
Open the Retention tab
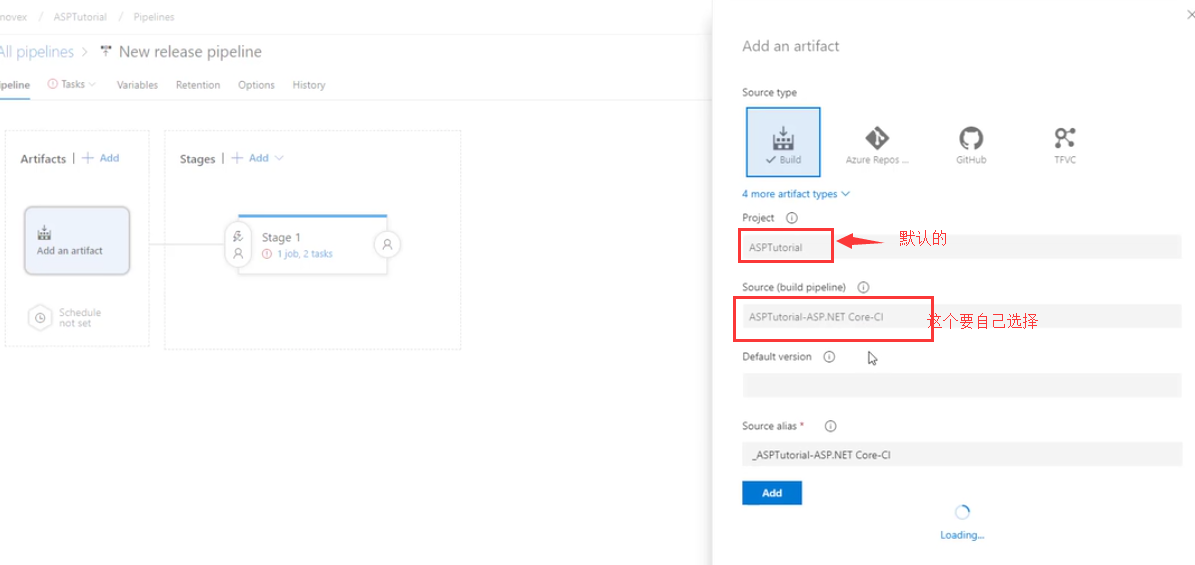(198, 85)
